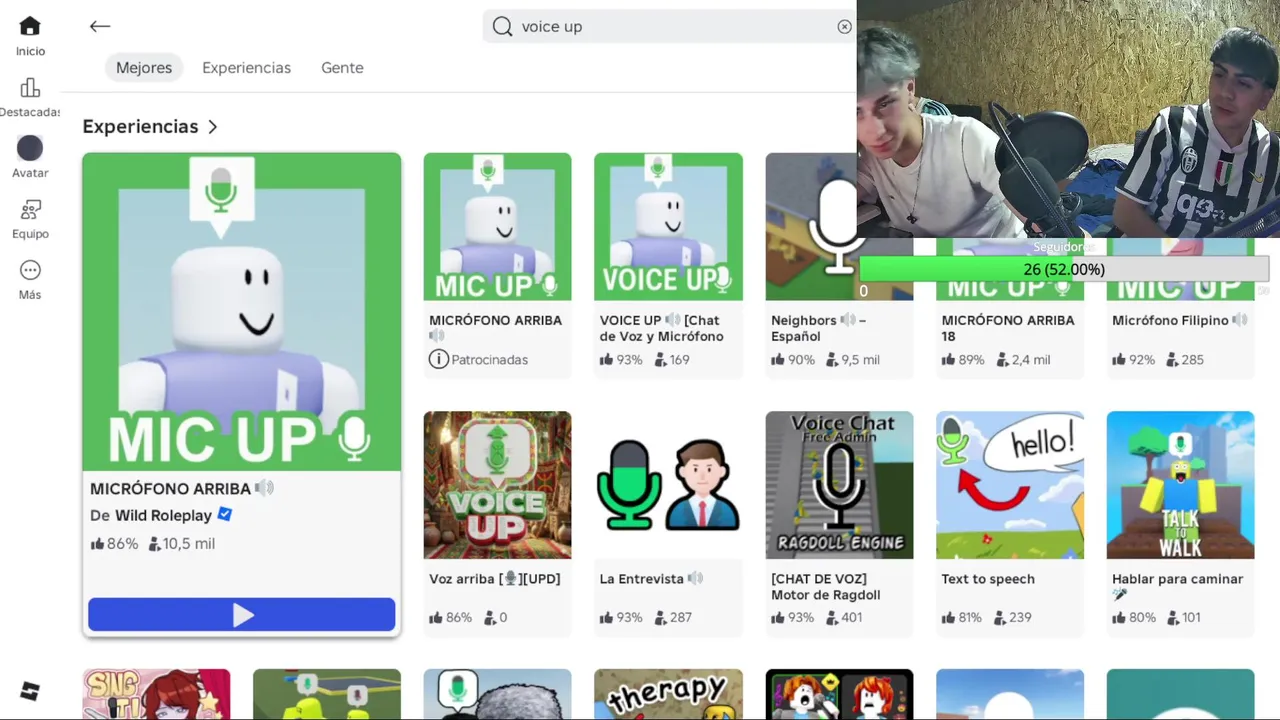
Task: Open the Inicio home icon
Action: (x=30, y=26)
